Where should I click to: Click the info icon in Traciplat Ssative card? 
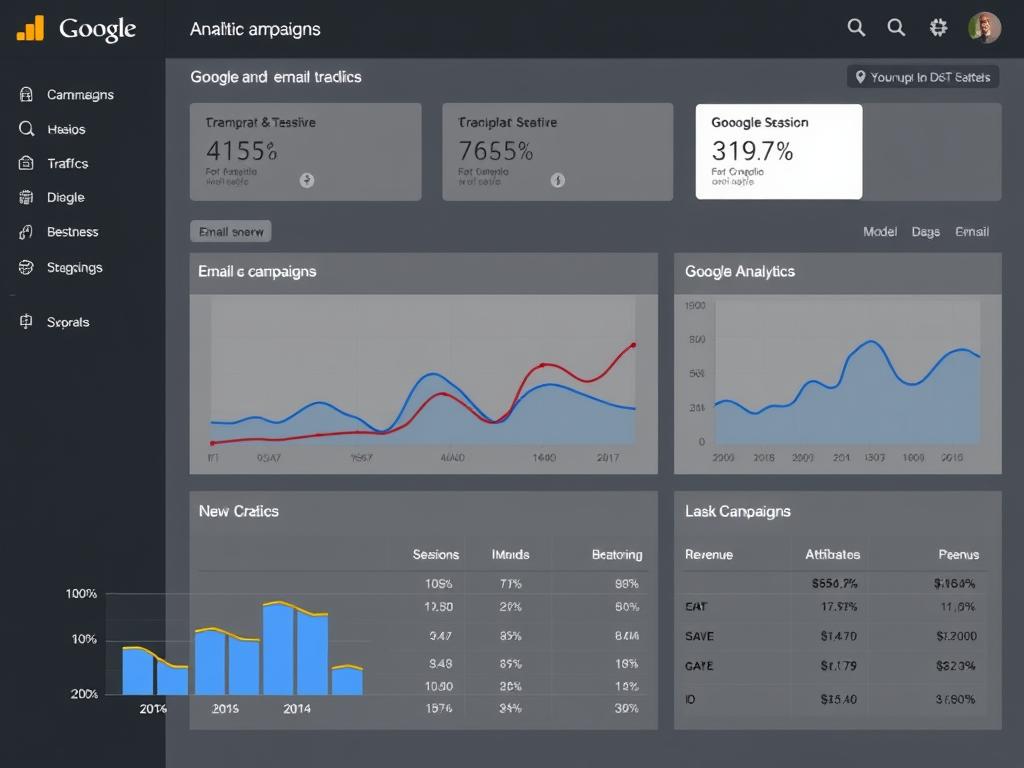click(x=557, y=180)
